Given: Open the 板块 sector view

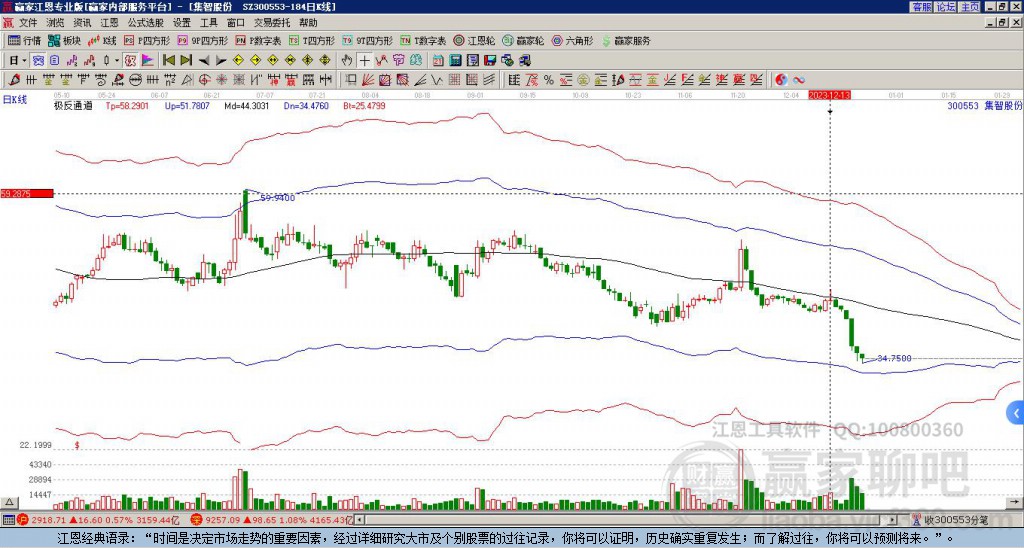Looking at the screenshot, I should pyautogui.click(x=64, y=40).
